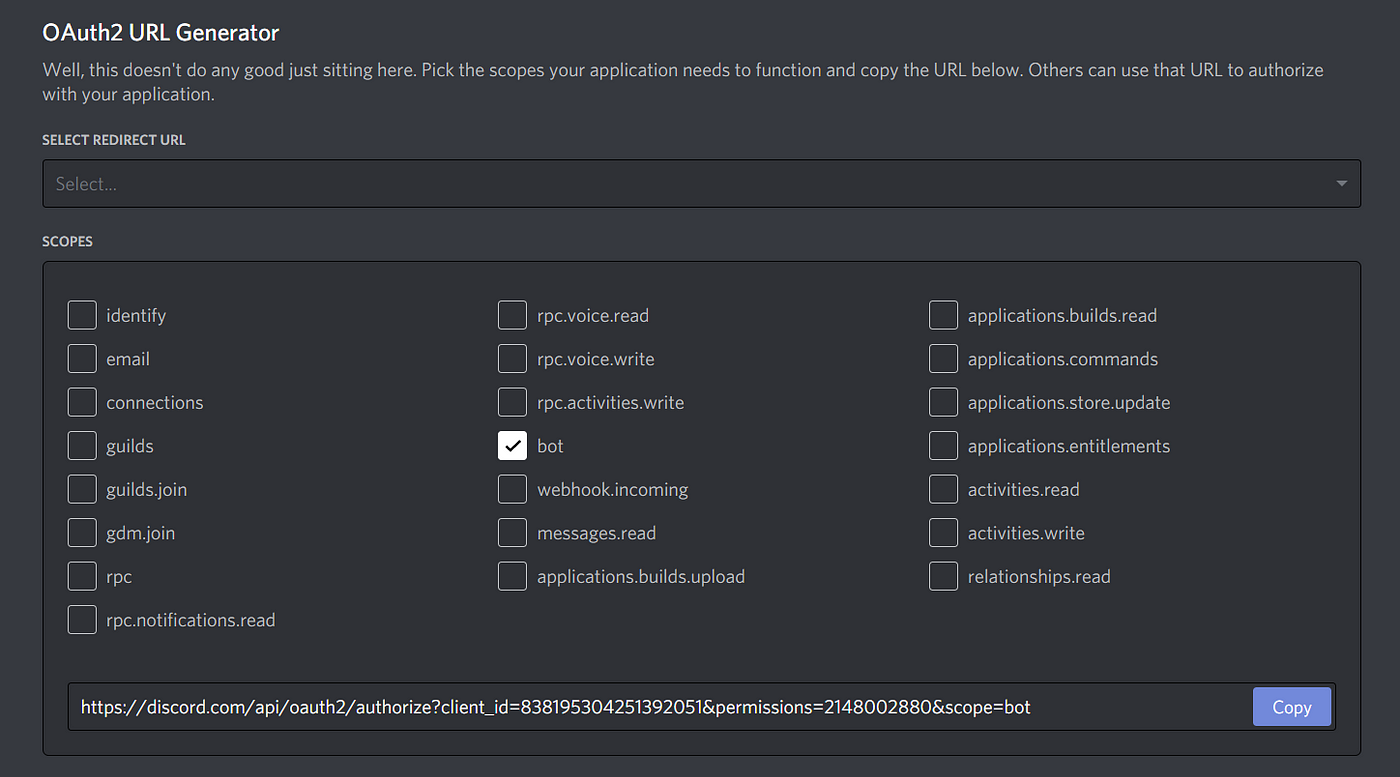Viewport: 1400px width, 777px height.
Task: Tick the connections scope checkbox
Action: coord(82,402)
